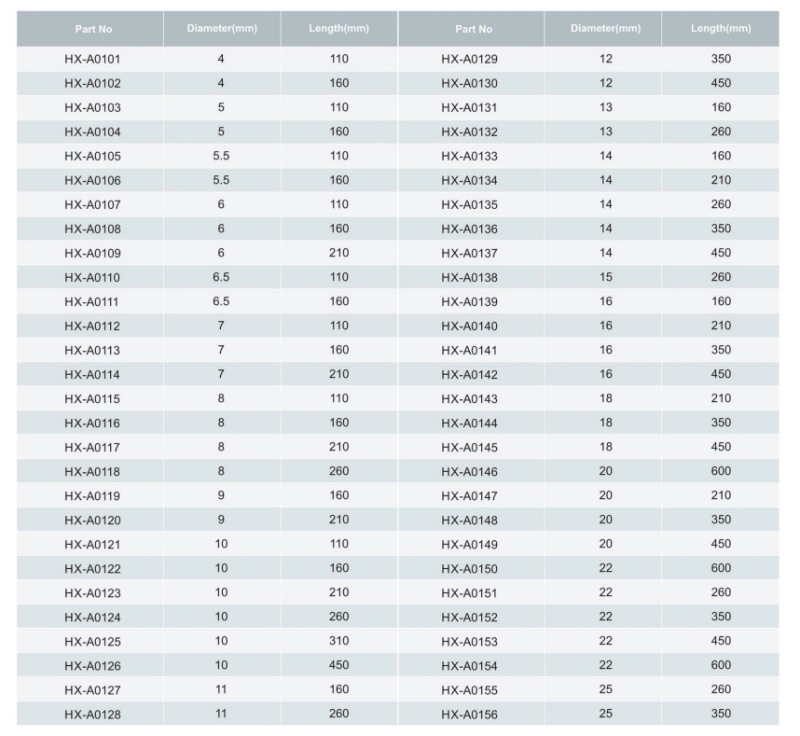Select the HX-A0105 part cell
800x736 pixels.
pyautogui.click(x=92, y=156)
